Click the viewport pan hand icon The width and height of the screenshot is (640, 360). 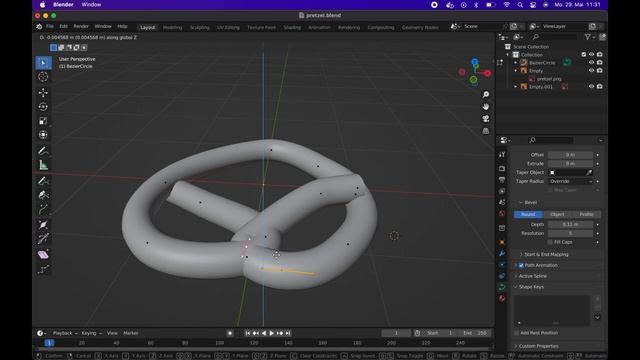486,107
